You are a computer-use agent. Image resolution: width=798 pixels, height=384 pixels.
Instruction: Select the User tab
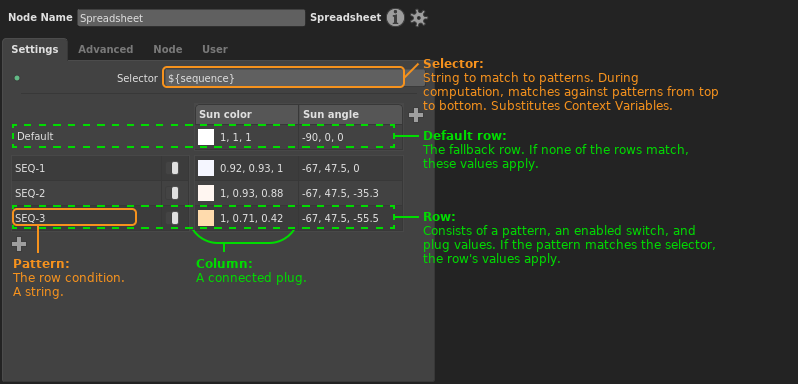click(x=215, y=49)
